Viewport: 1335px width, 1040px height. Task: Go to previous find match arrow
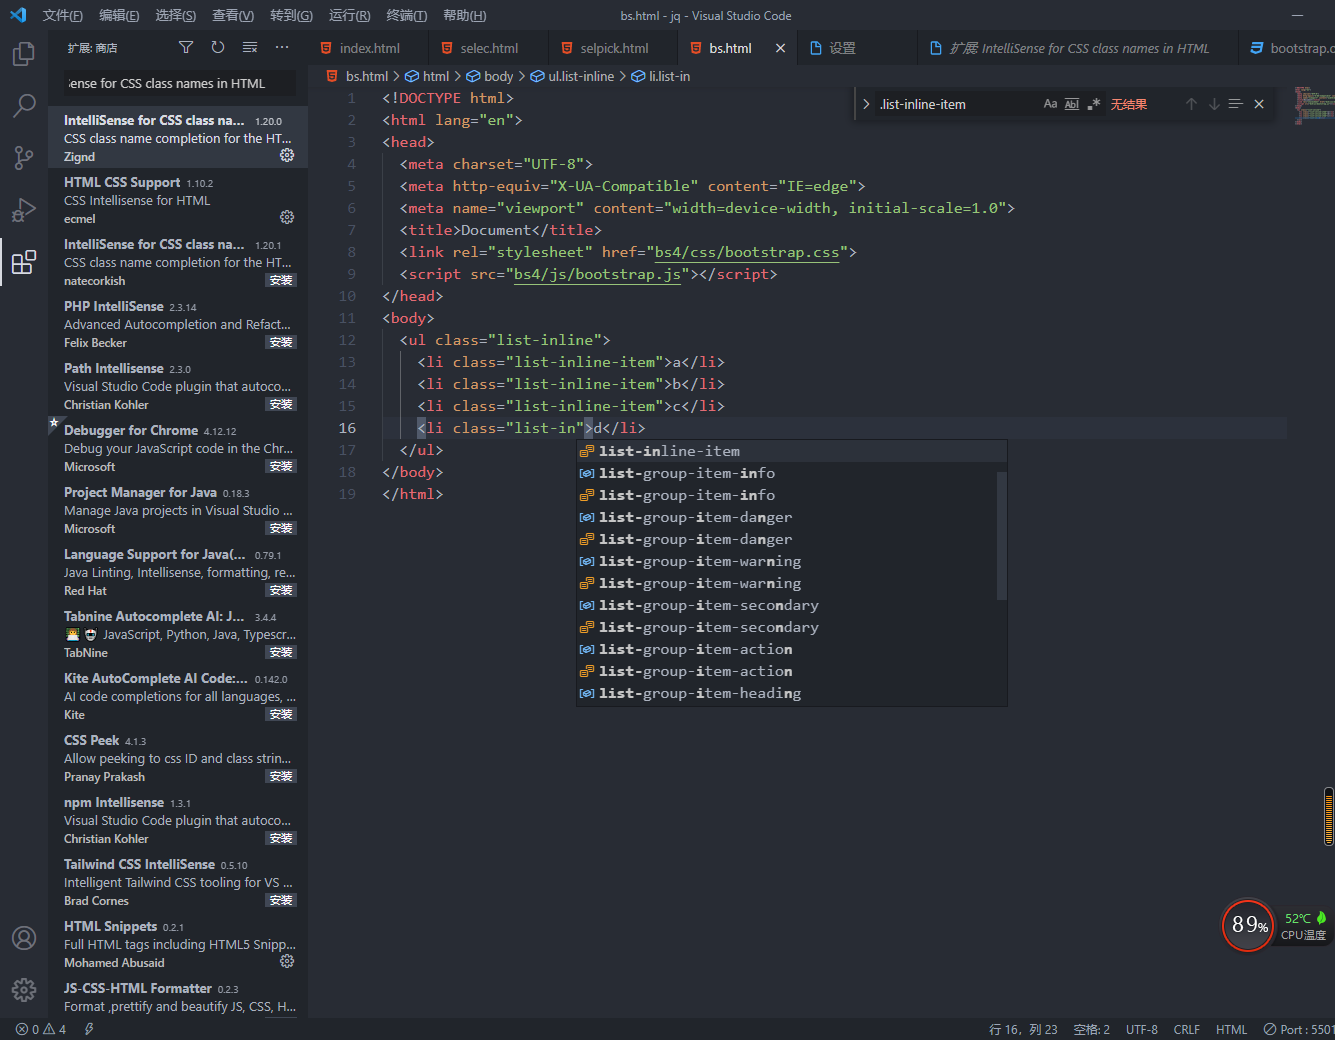coord(1191,104)
